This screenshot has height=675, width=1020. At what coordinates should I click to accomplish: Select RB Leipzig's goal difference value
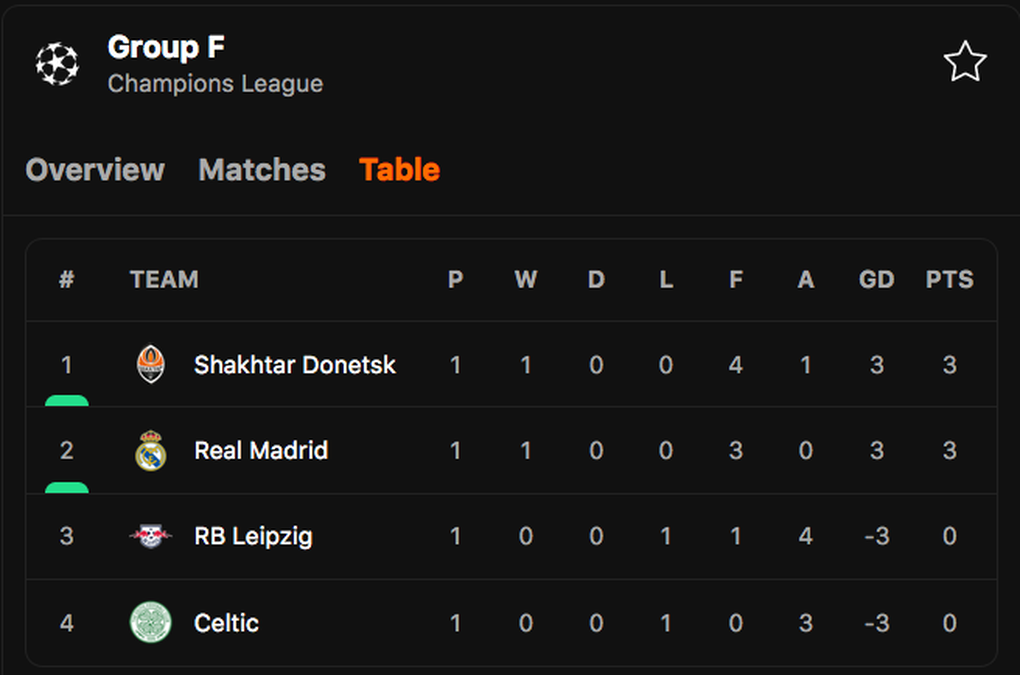pos(877,537)
